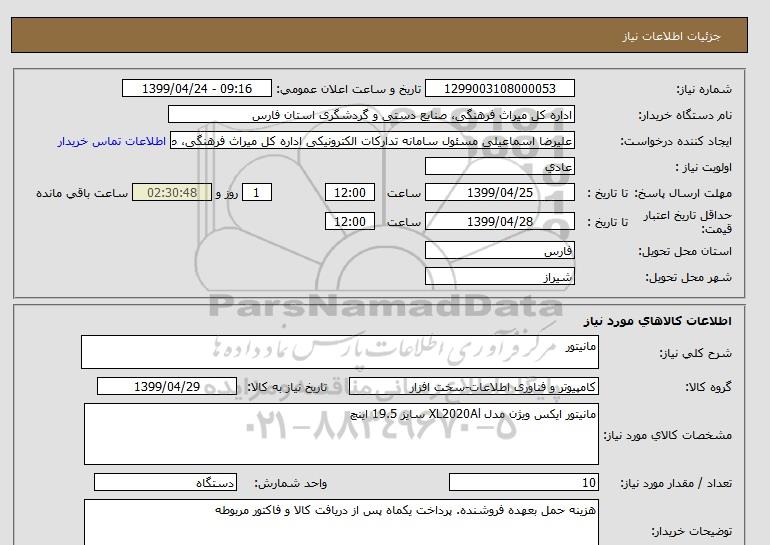Click the general need description field مانیتور
Viewport: 770px width, 545px height.
tap(340, 352)
